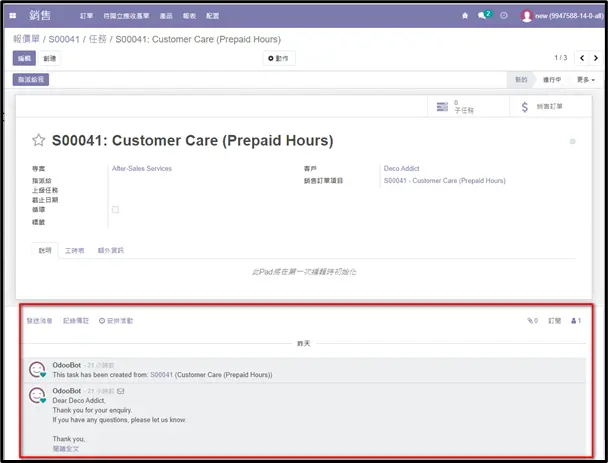Click 安排活動 schedule activity in chatter
This screenshot has height=463, width=608.
pyautogui.click(x=116, y=321)
